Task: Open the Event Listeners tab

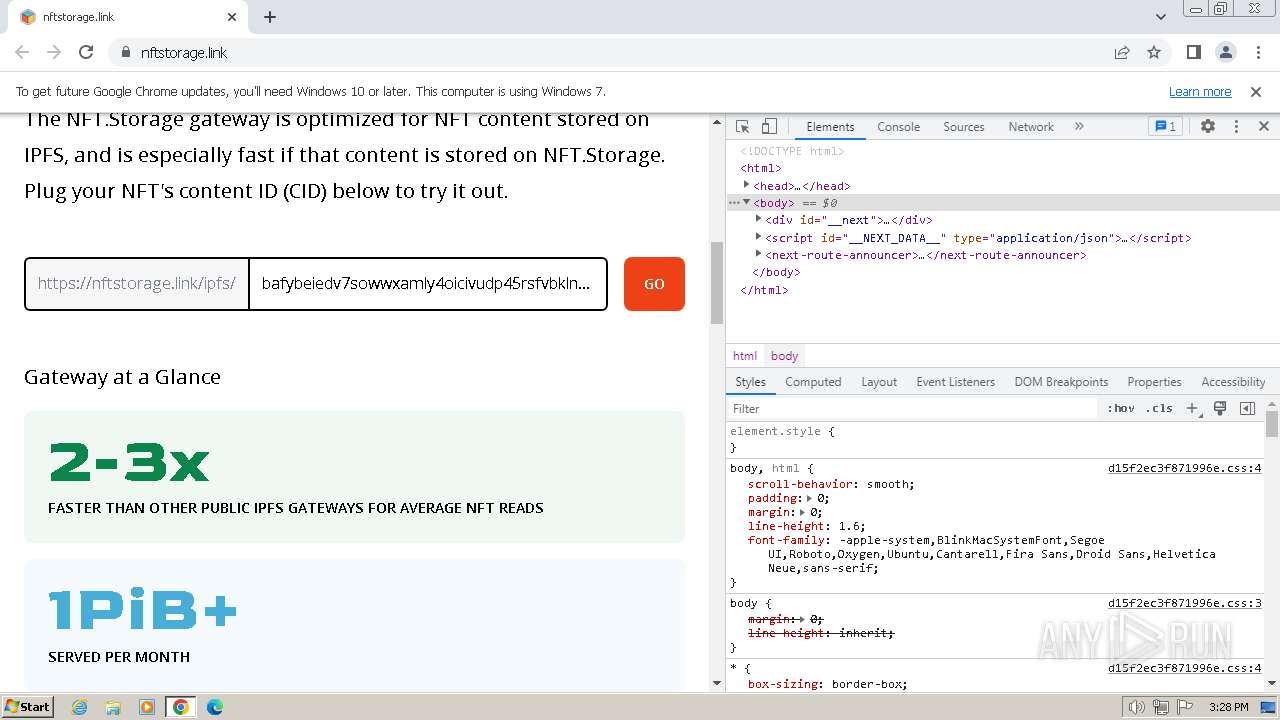Action: pyautogui.click(x=955, y=382)
